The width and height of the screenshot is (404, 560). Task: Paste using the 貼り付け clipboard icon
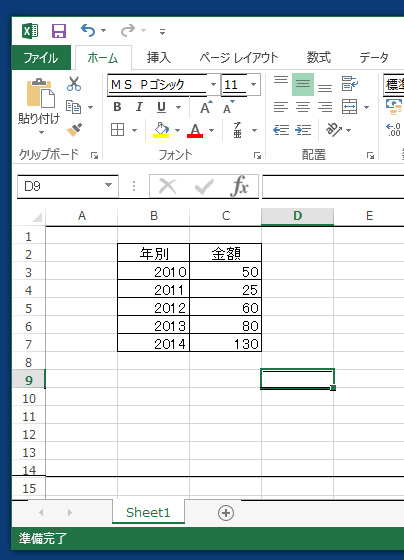click(x=40, y=93)
